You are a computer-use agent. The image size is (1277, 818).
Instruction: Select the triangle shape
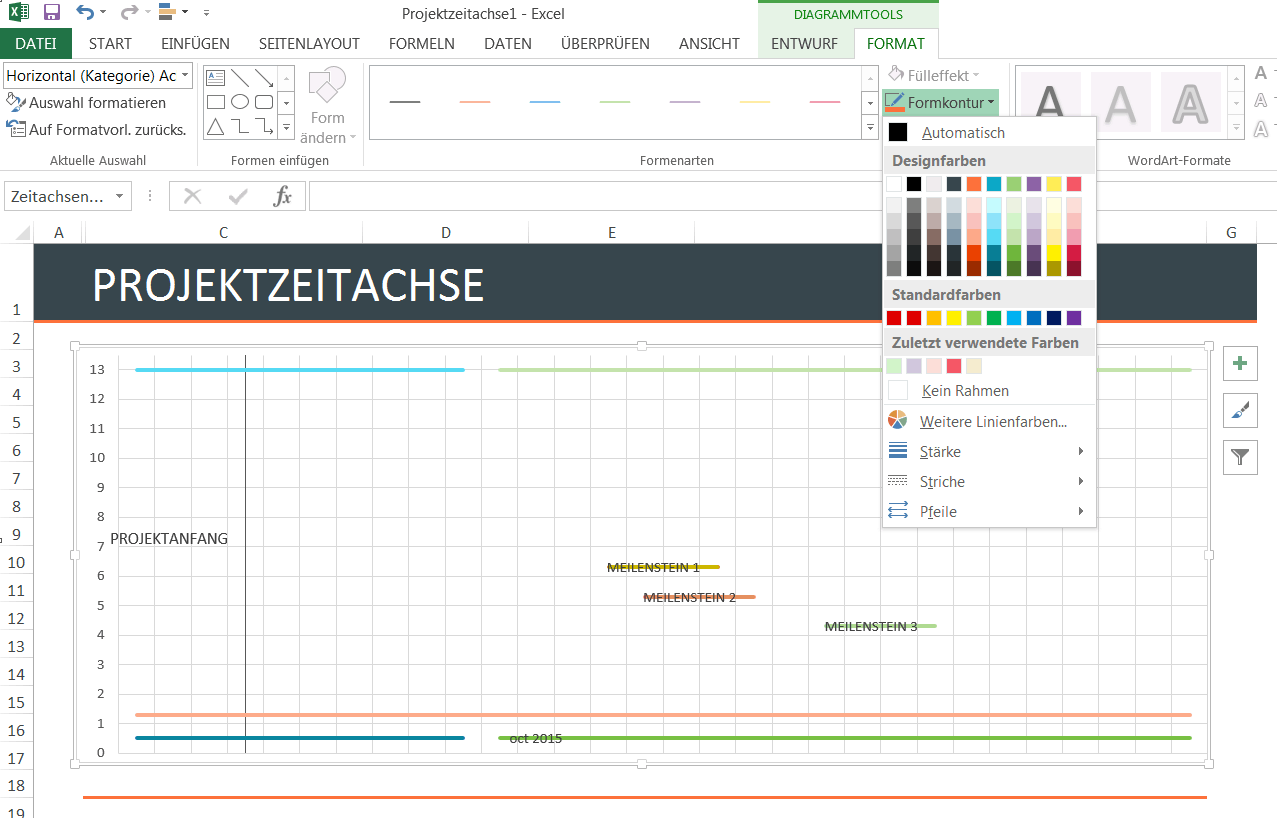[216, 127]
